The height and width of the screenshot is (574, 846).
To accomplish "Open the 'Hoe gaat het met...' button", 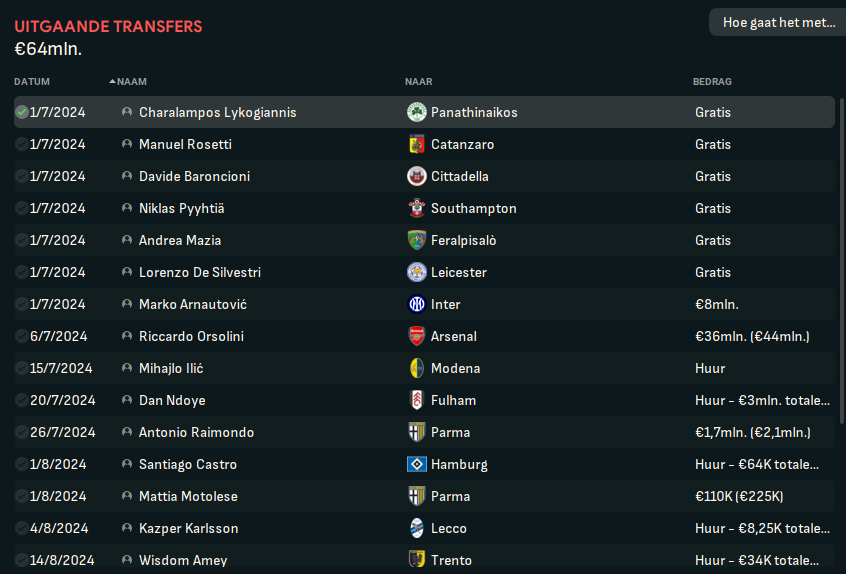I will point(777,22).
